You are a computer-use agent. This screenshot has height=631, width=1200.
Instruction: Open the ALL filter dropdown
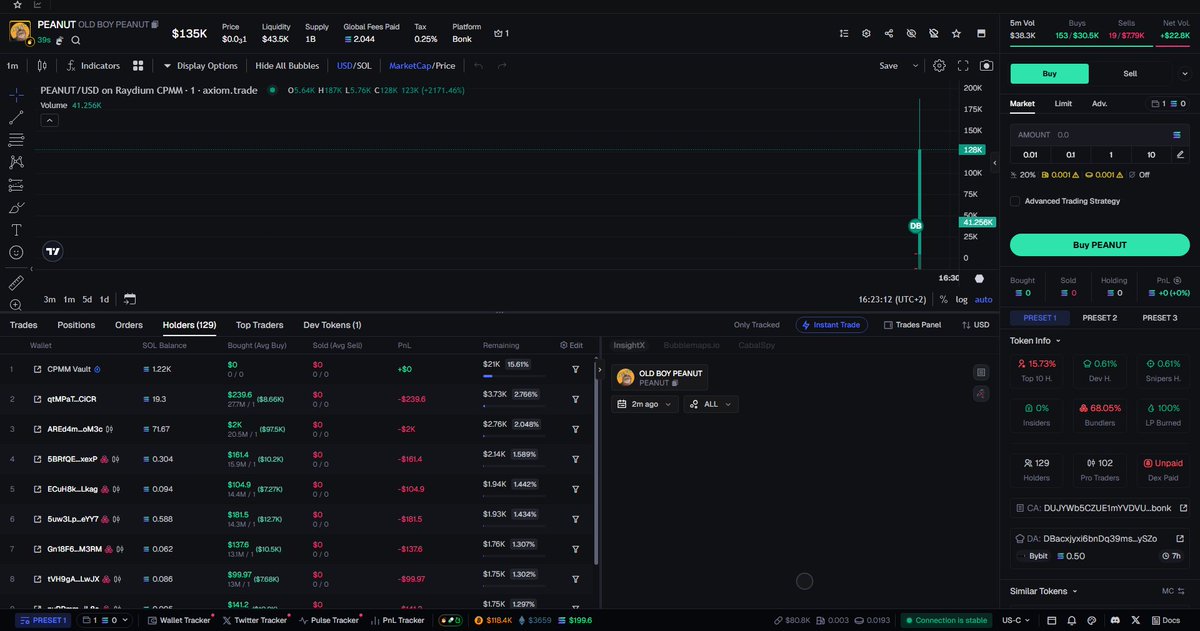(711, 404)
